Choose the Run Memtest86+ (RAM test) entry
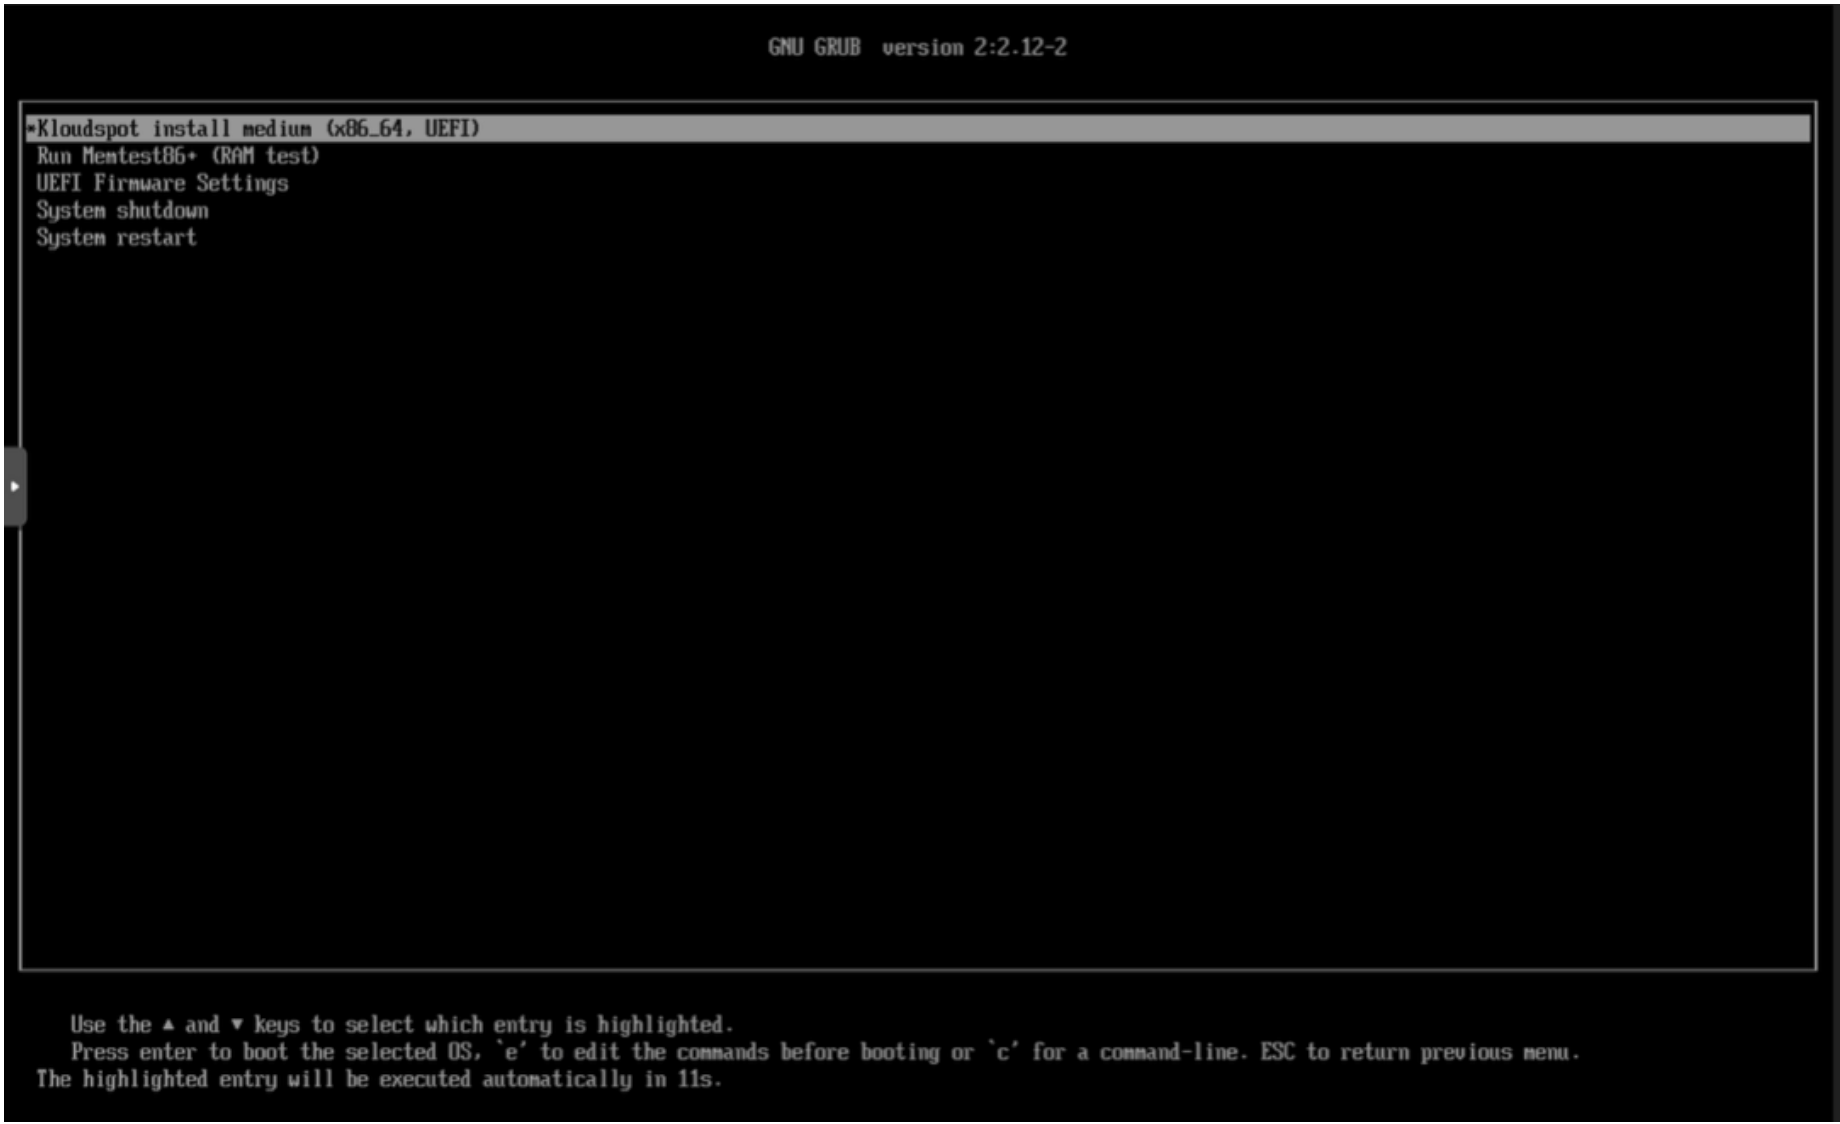Image resolution: width=1840 pixels, height=1124 pixels. tap(178, 156)
